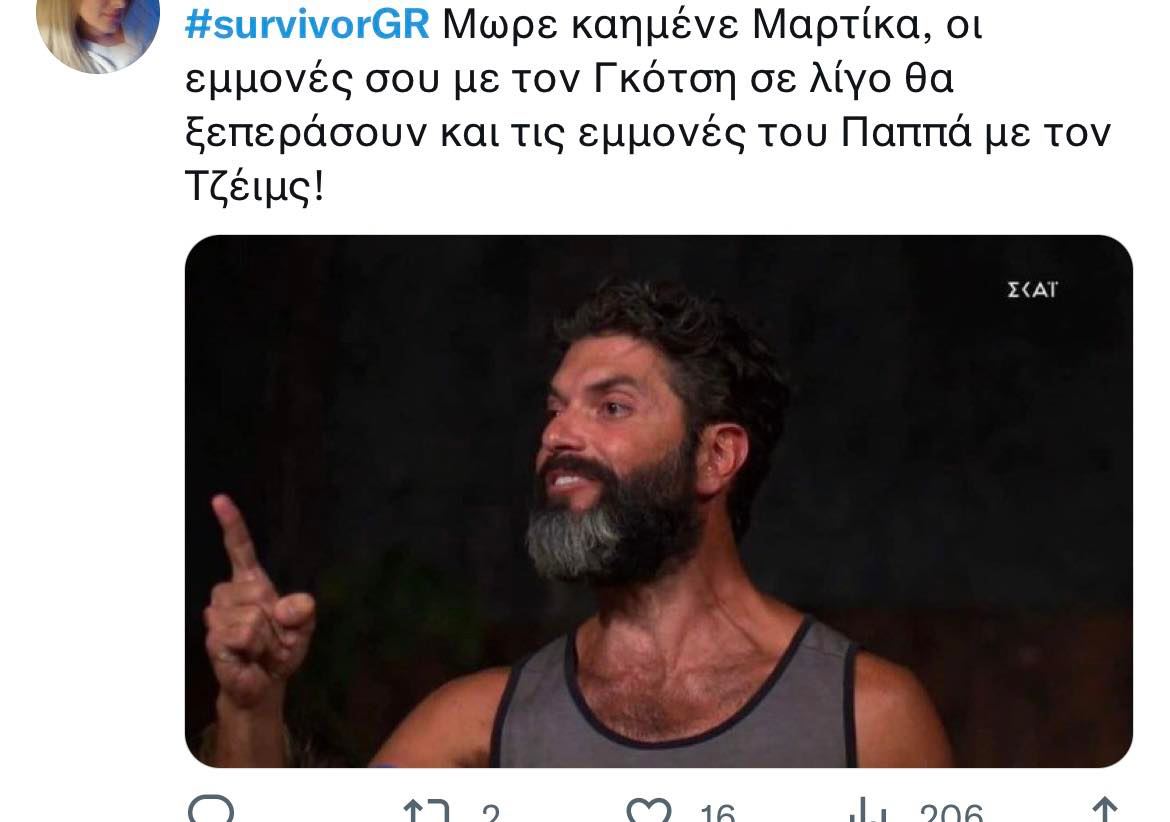Select the view count showing 206
The width and height of the screenshot is (1170, 822).
[x=951, y=812]
